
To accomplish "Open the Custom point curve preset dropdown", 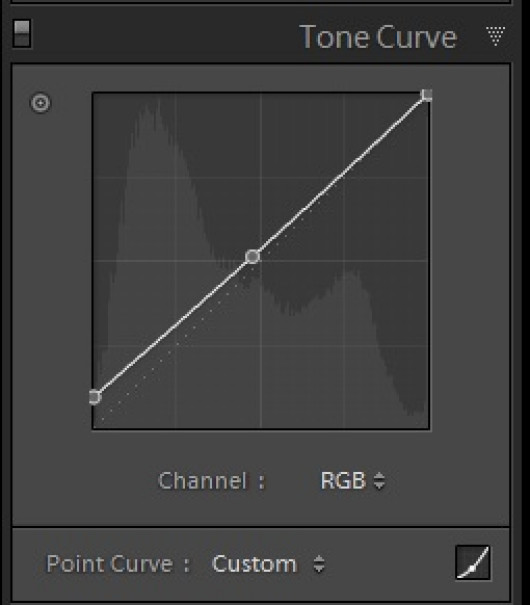I will (x=268, y=564).
